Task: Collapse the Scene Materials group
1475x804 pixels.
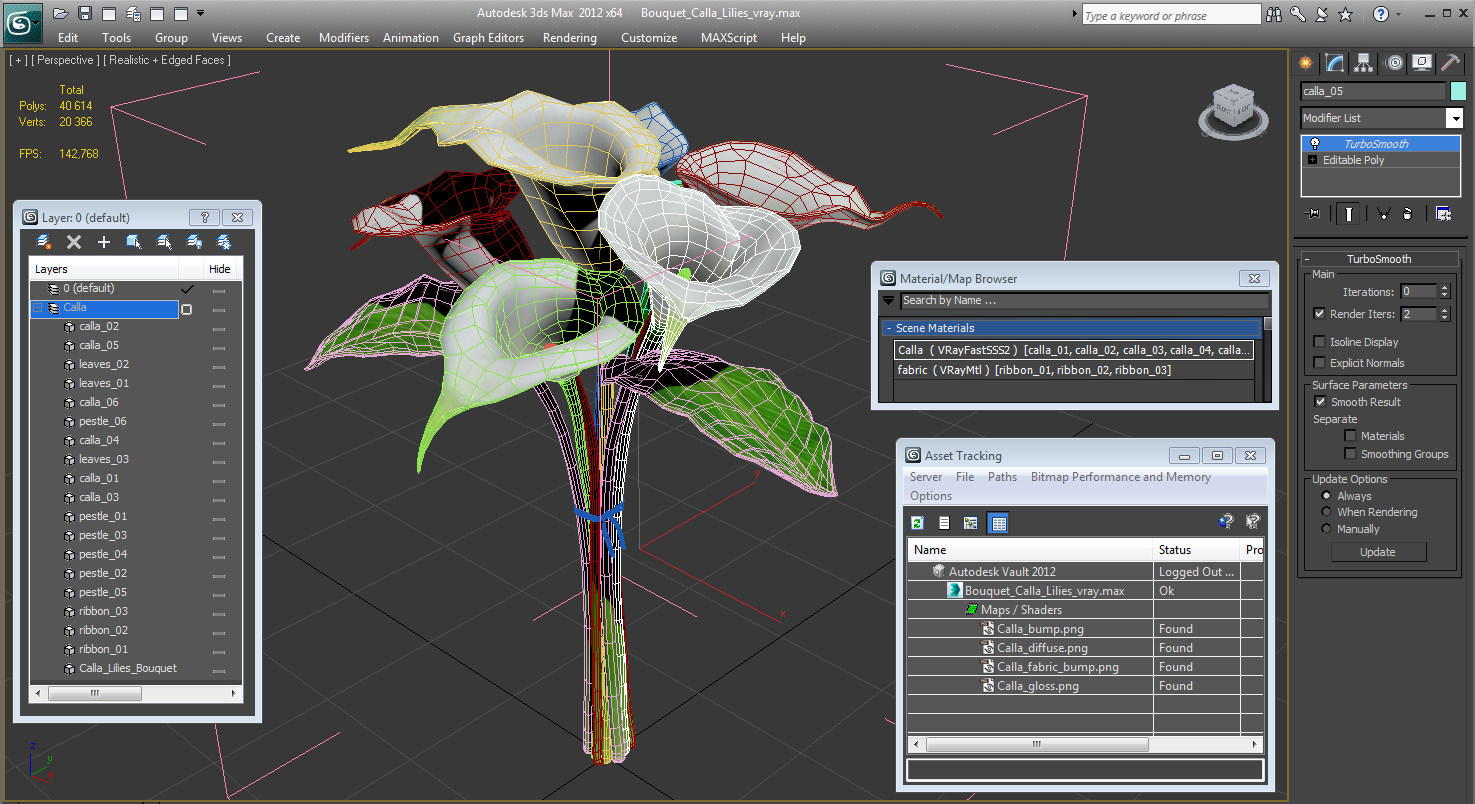Action: pos(887,328)
